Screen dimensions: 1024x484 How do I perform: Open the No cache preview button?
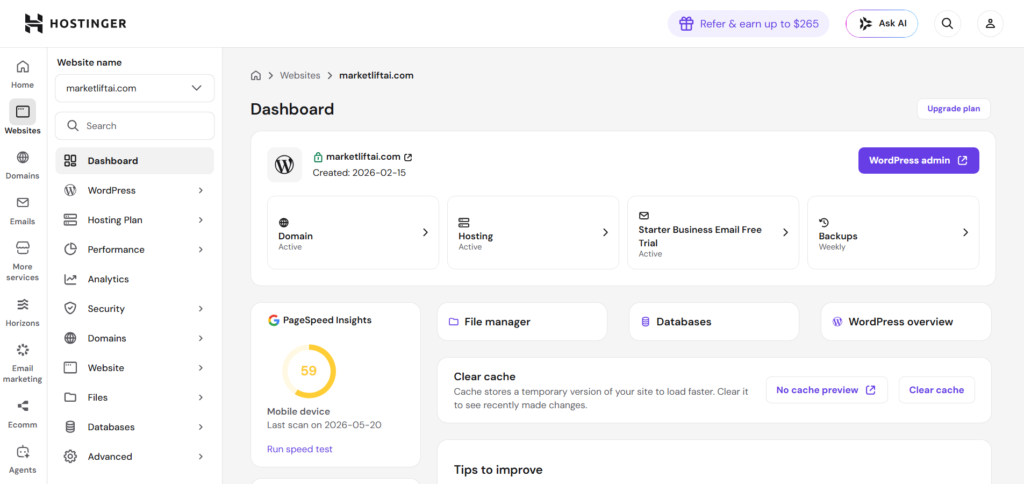[827, 390]
